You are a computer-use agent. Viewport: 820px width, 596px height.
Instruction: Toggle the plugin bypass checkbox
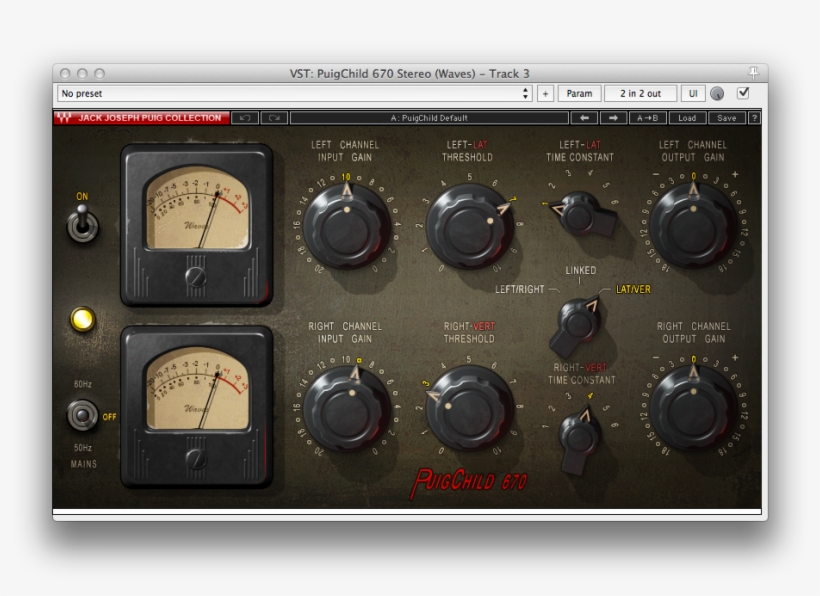point(743,93)
